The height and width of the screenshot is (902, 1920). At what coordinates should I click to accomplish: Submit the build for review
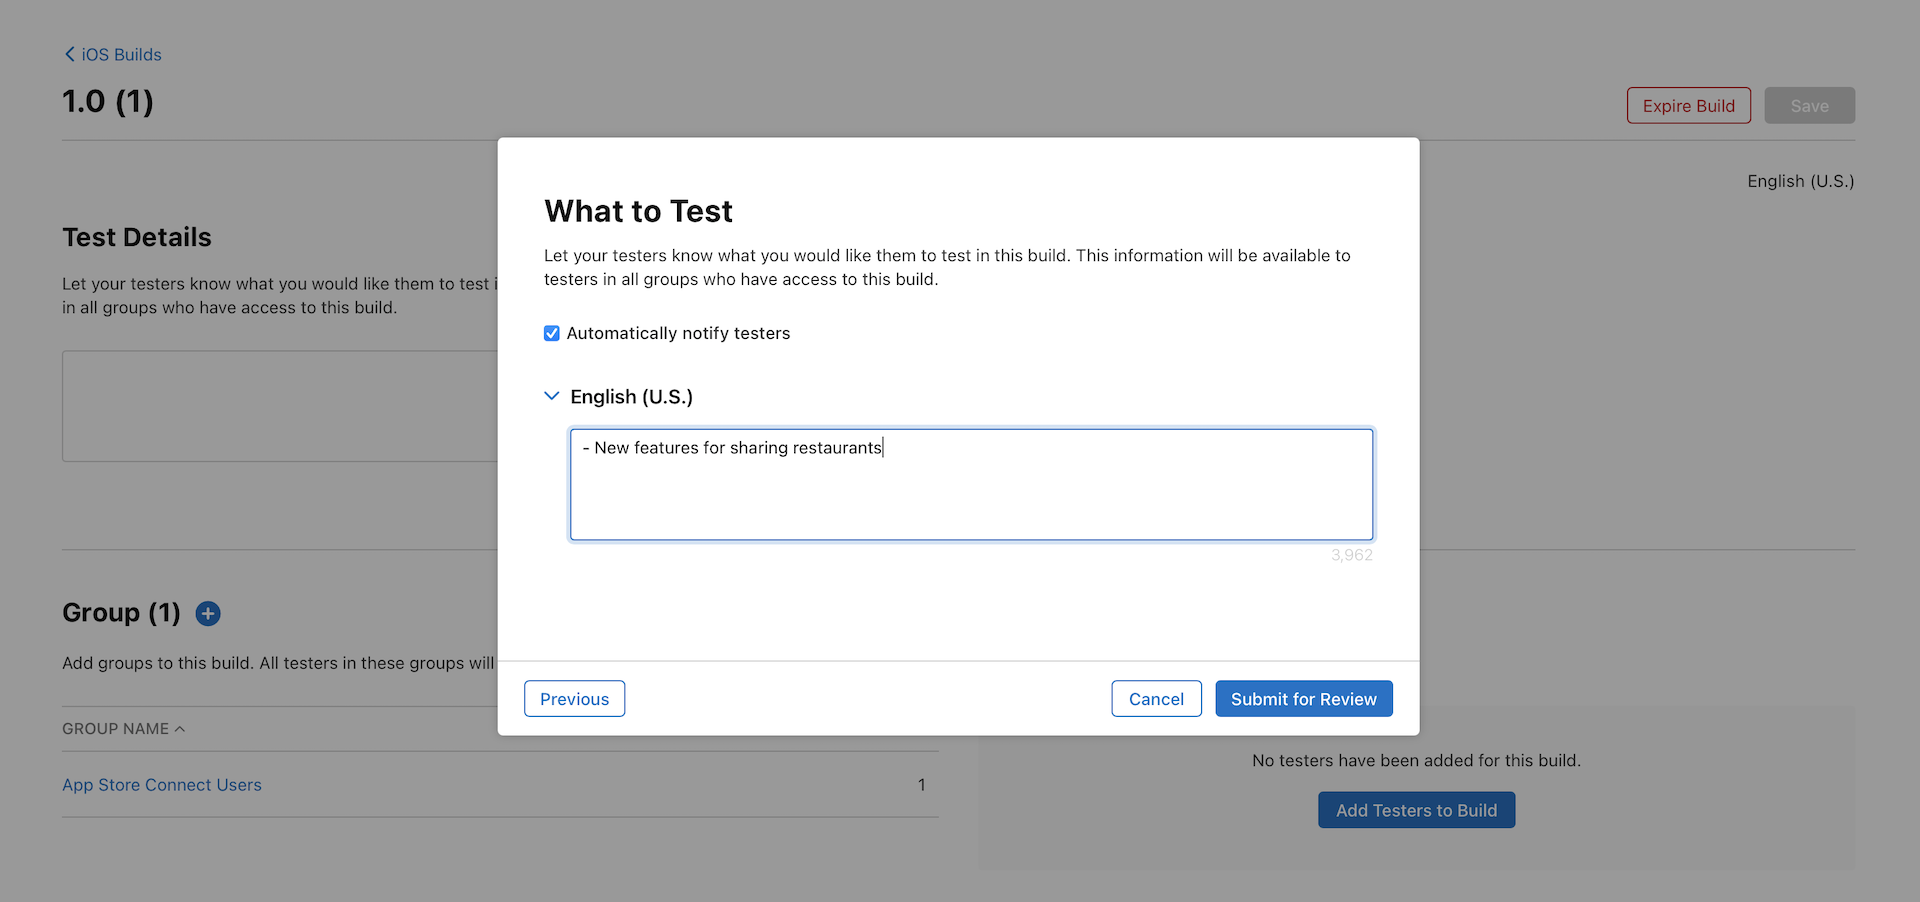click(x=1303, y=698)
